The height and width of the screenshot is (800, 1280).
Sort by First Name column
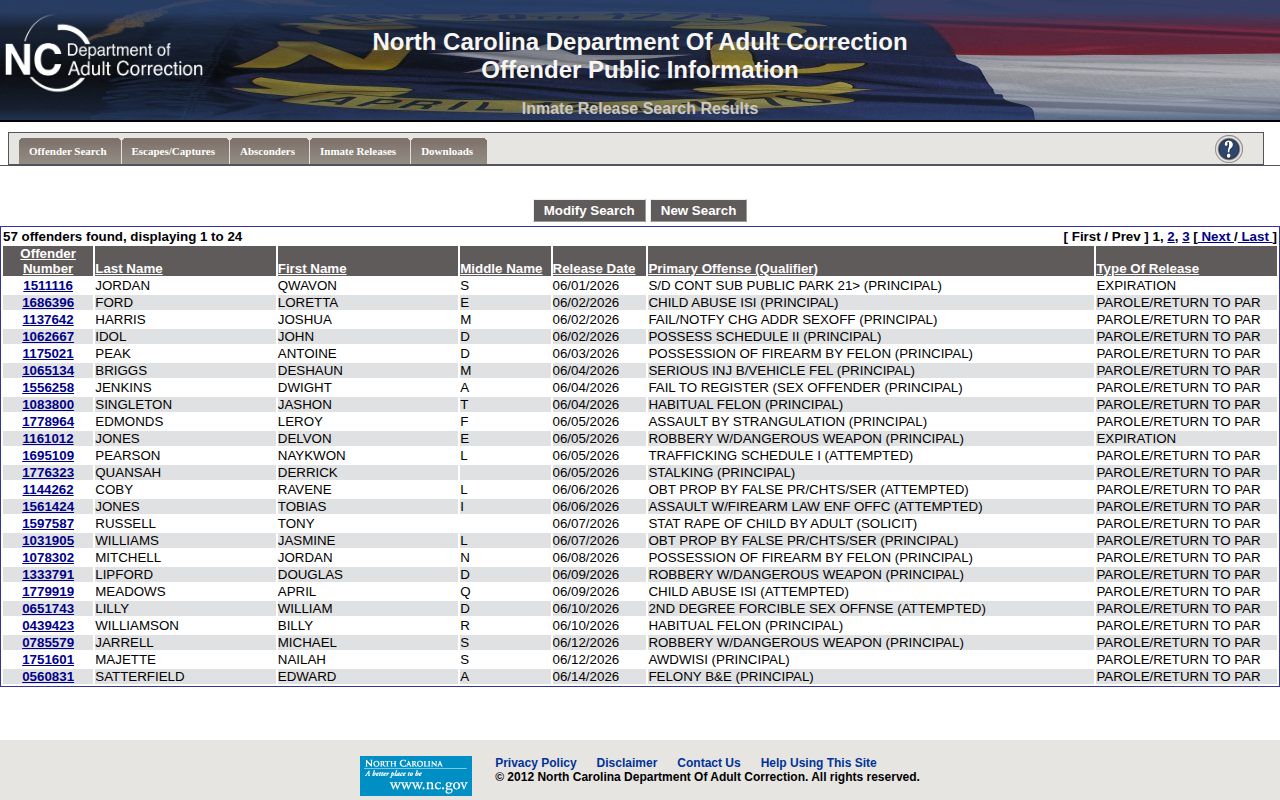coord(312,268)
